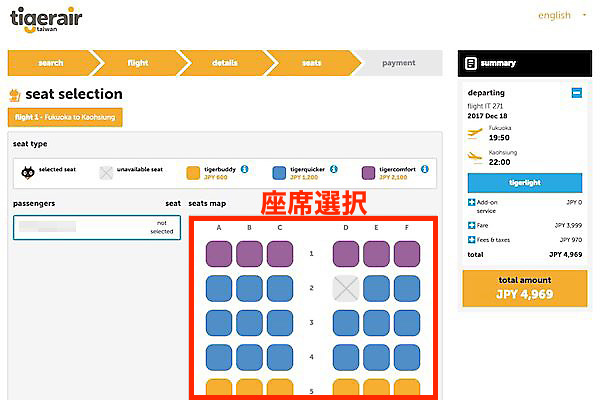Choose tigerbuddy seat 5A

click(219, 387)
